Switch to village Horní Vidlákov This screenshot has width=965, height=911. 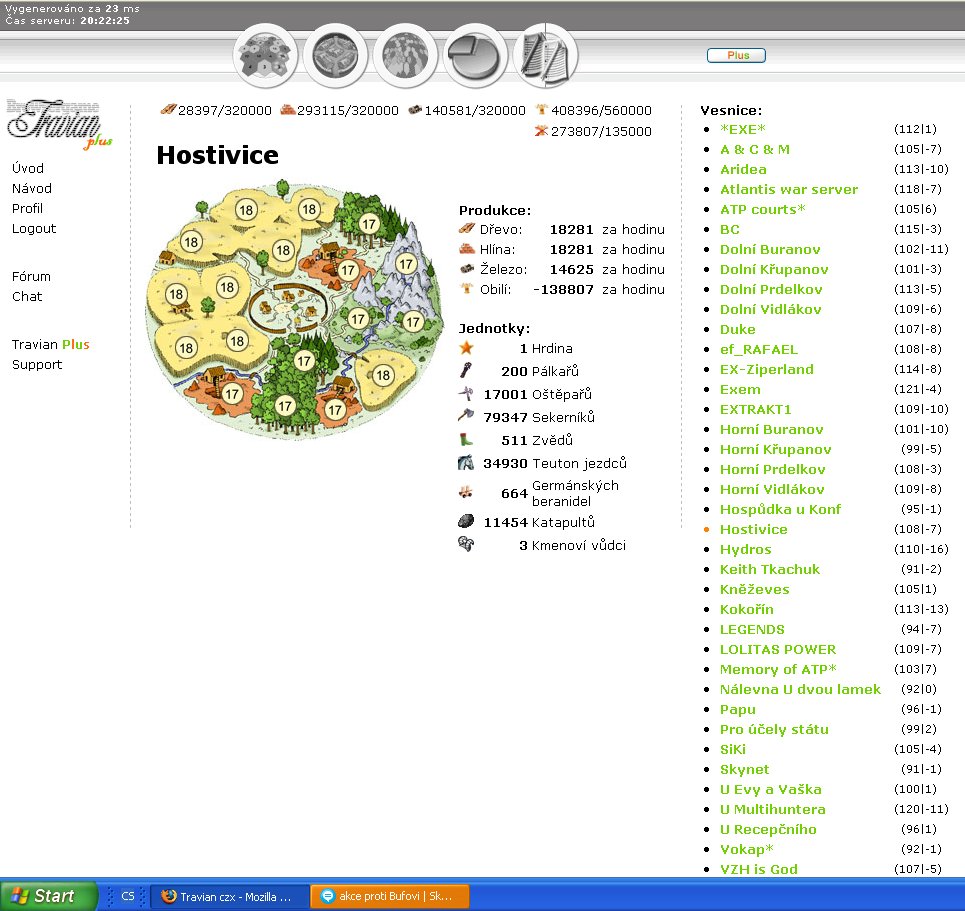[772, 489]
